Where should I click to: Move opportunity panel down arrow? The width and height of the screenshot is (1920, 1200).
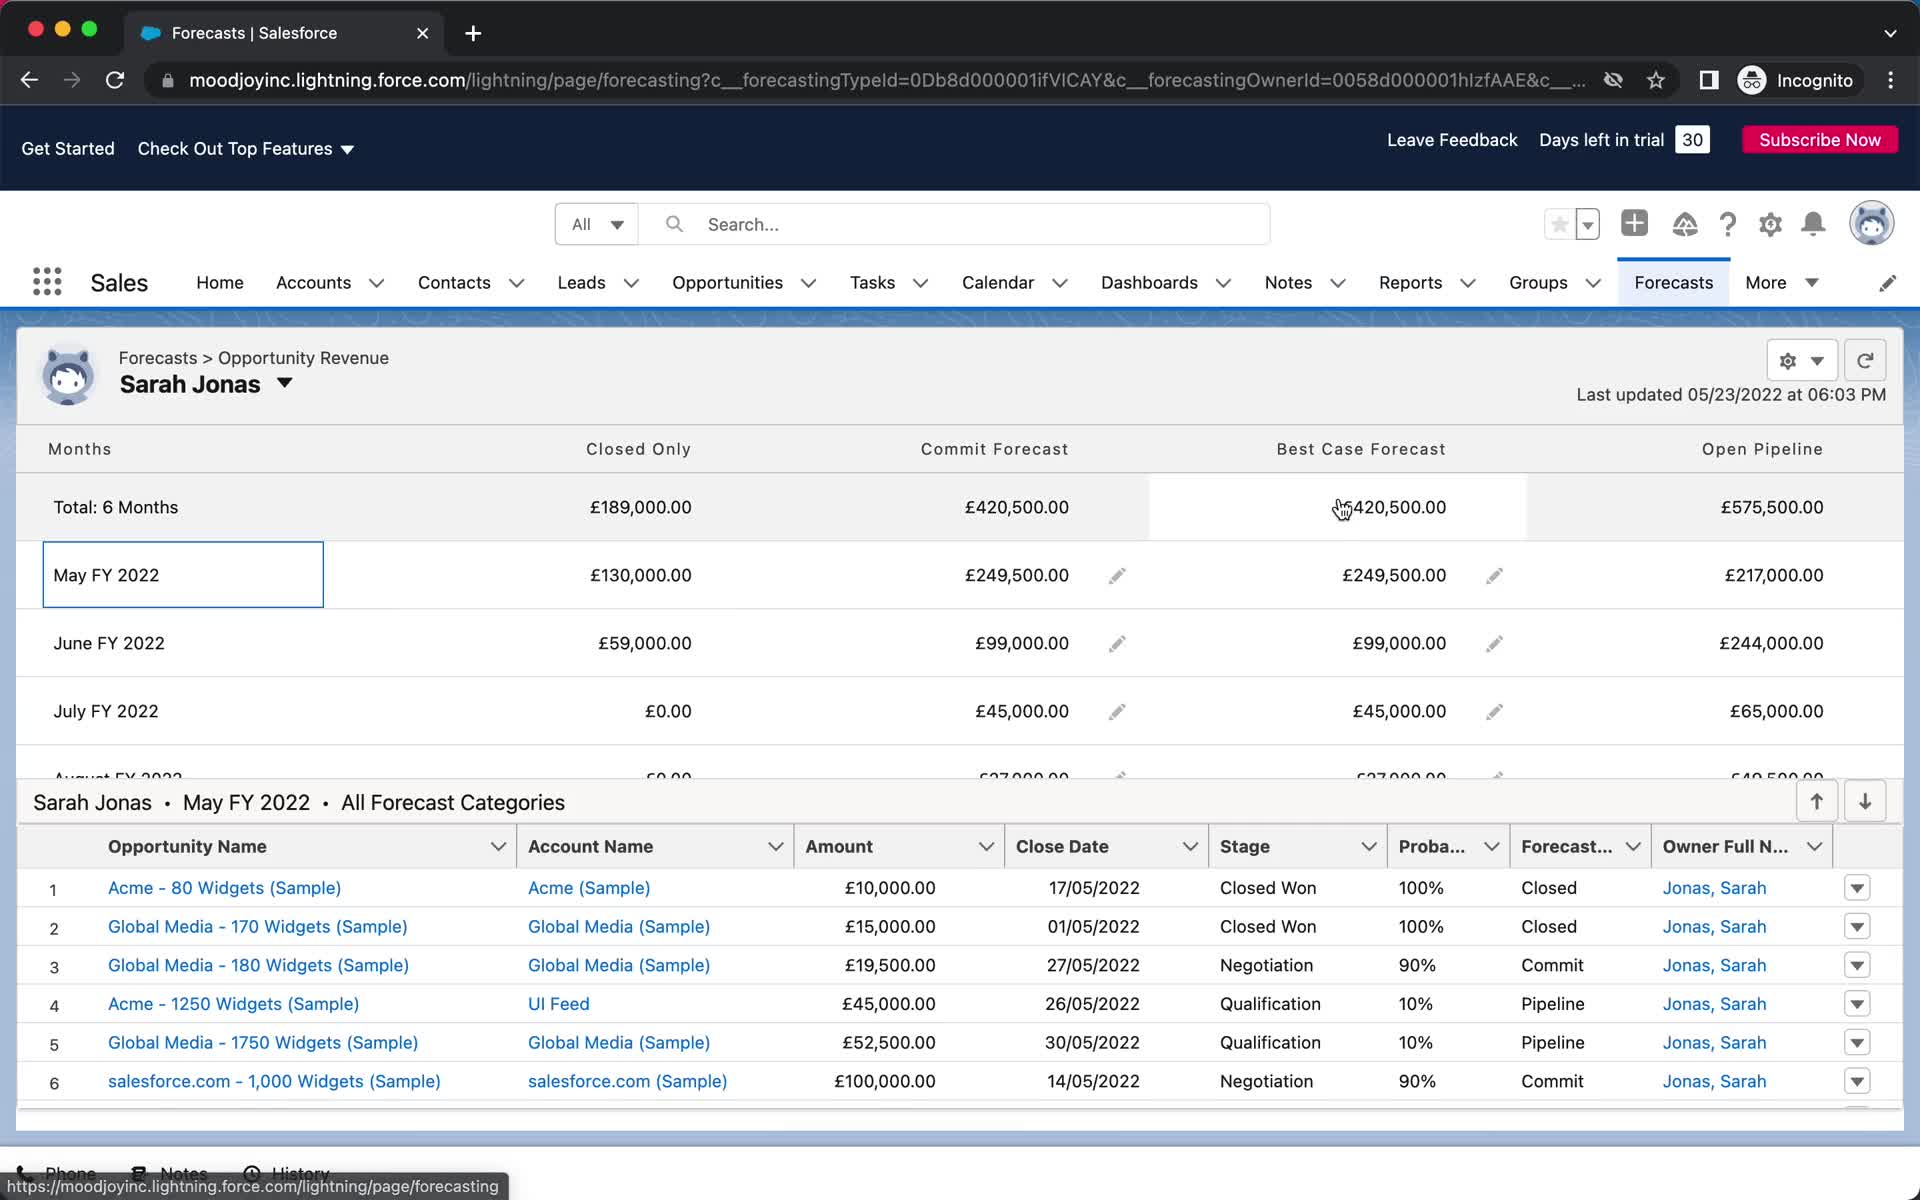click(1865, 801)
